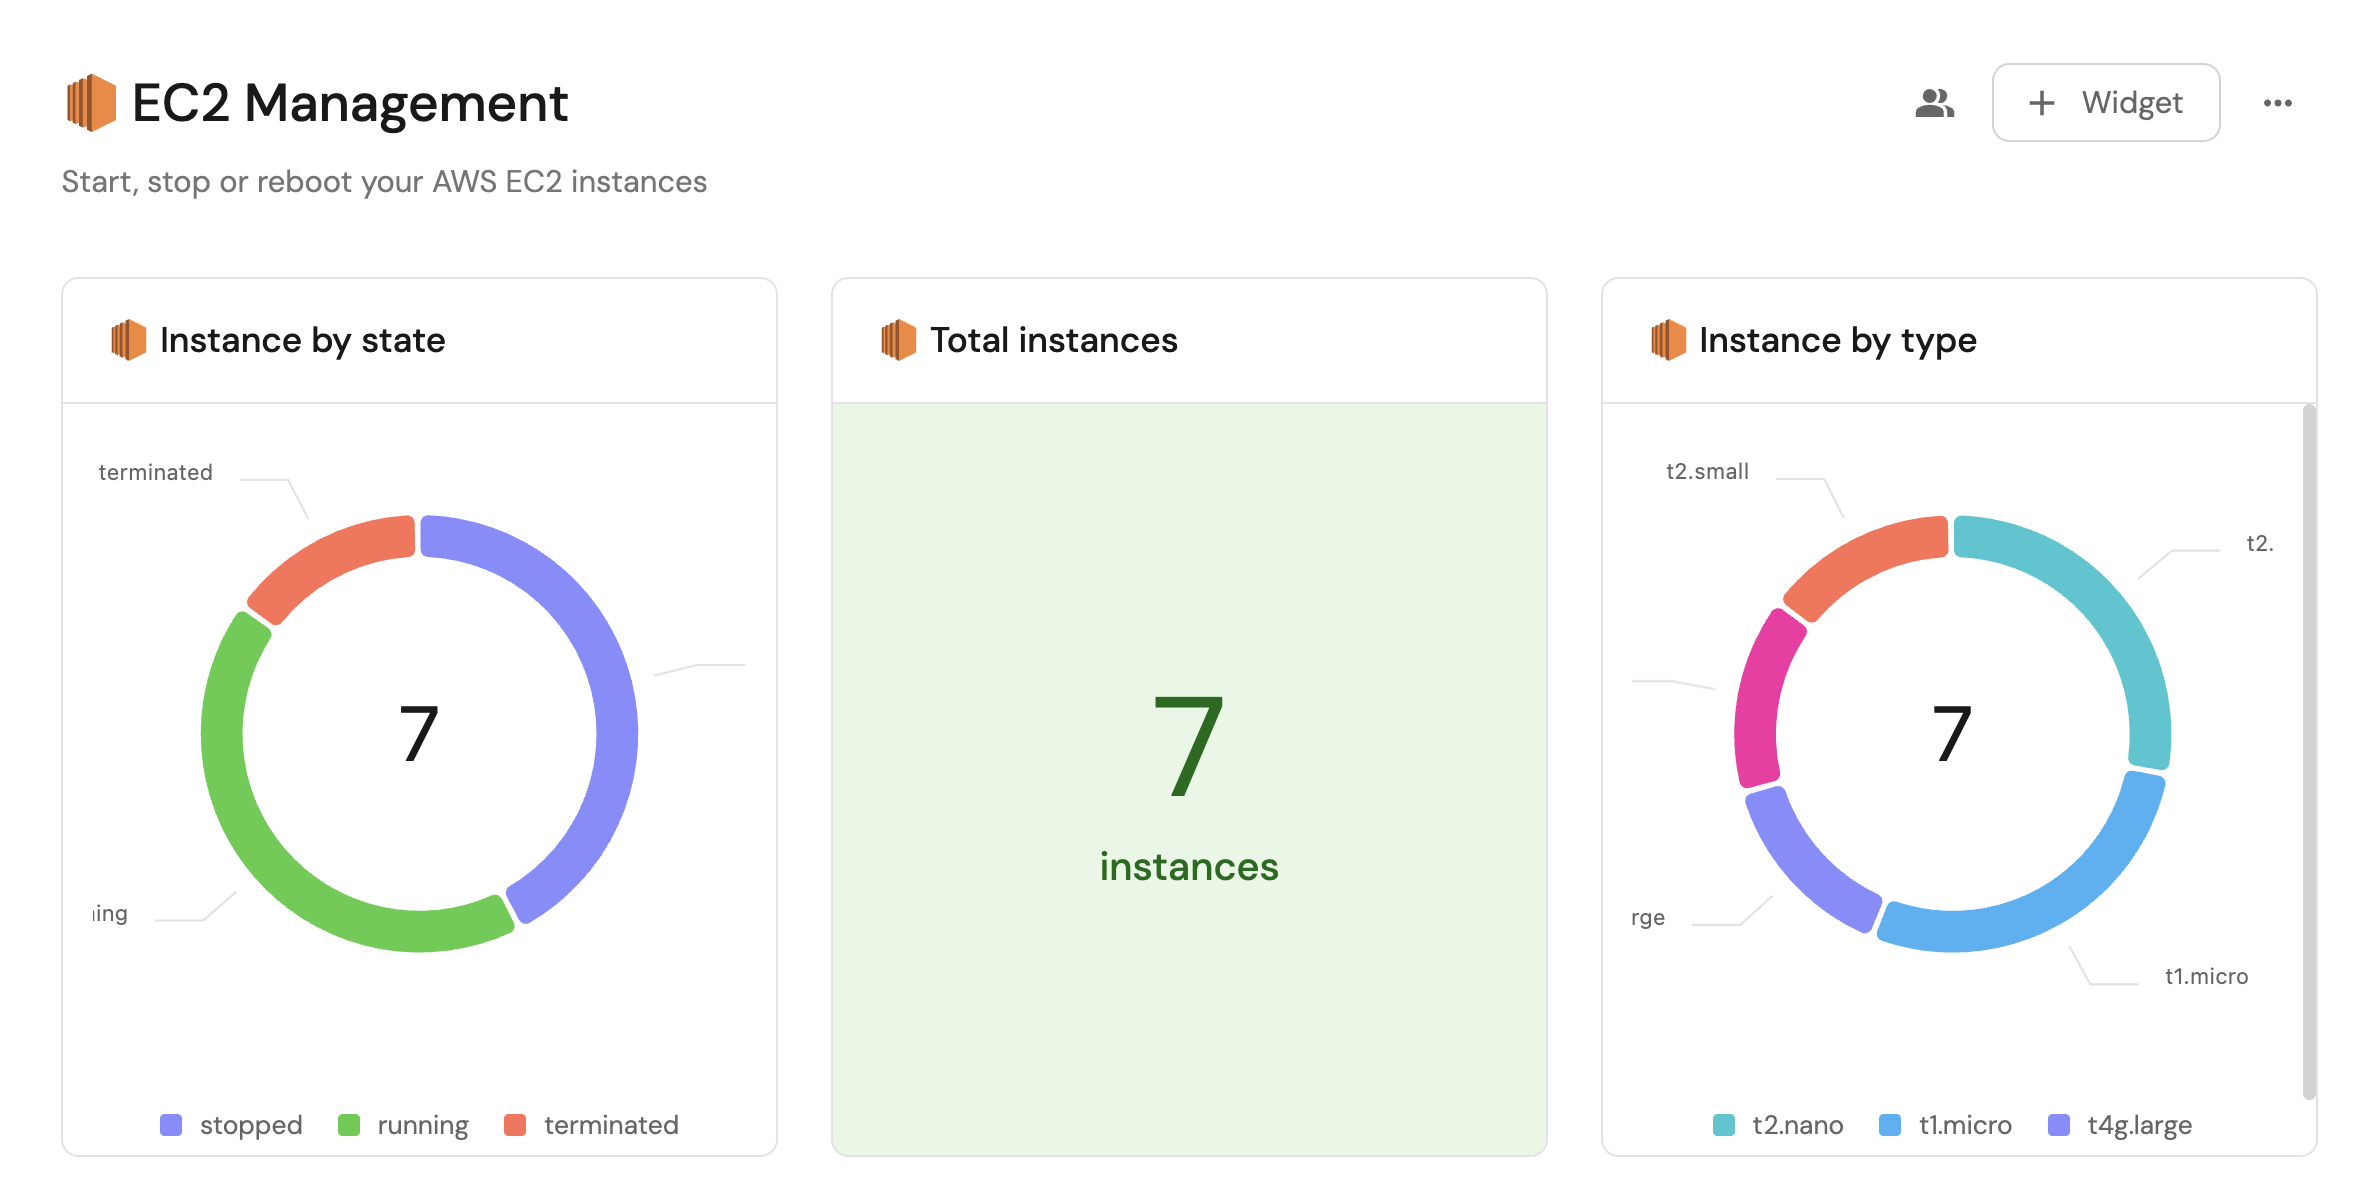Click EC2 icon in Instance by type

[1668, 340]
